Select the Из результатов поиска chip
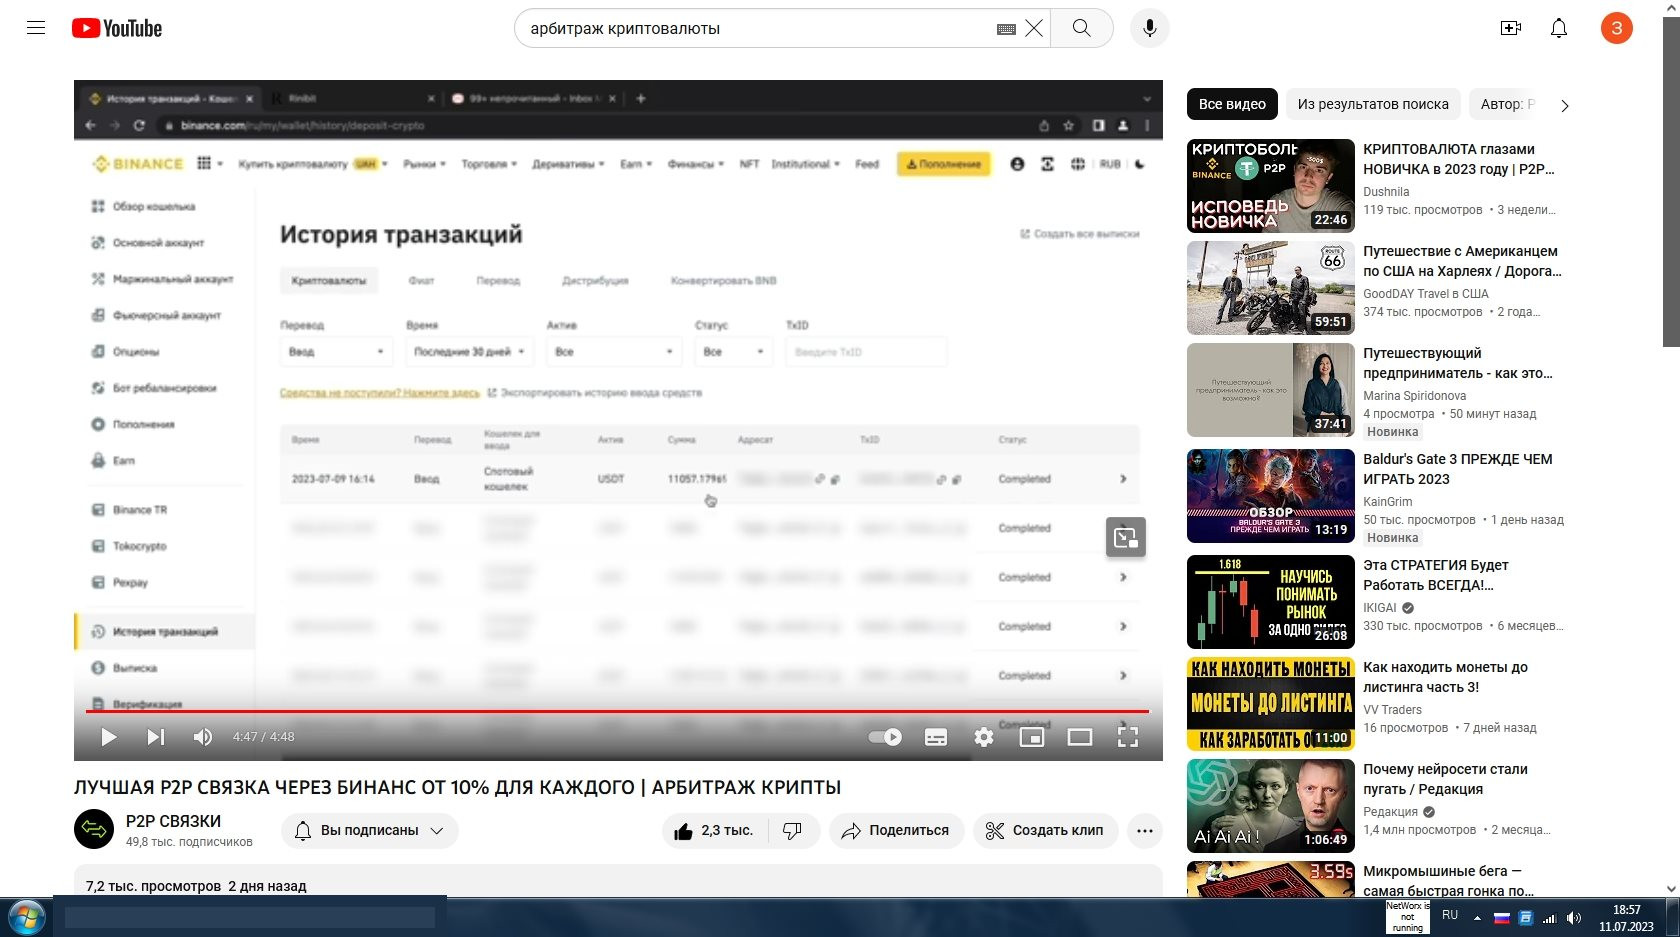 1373,104
